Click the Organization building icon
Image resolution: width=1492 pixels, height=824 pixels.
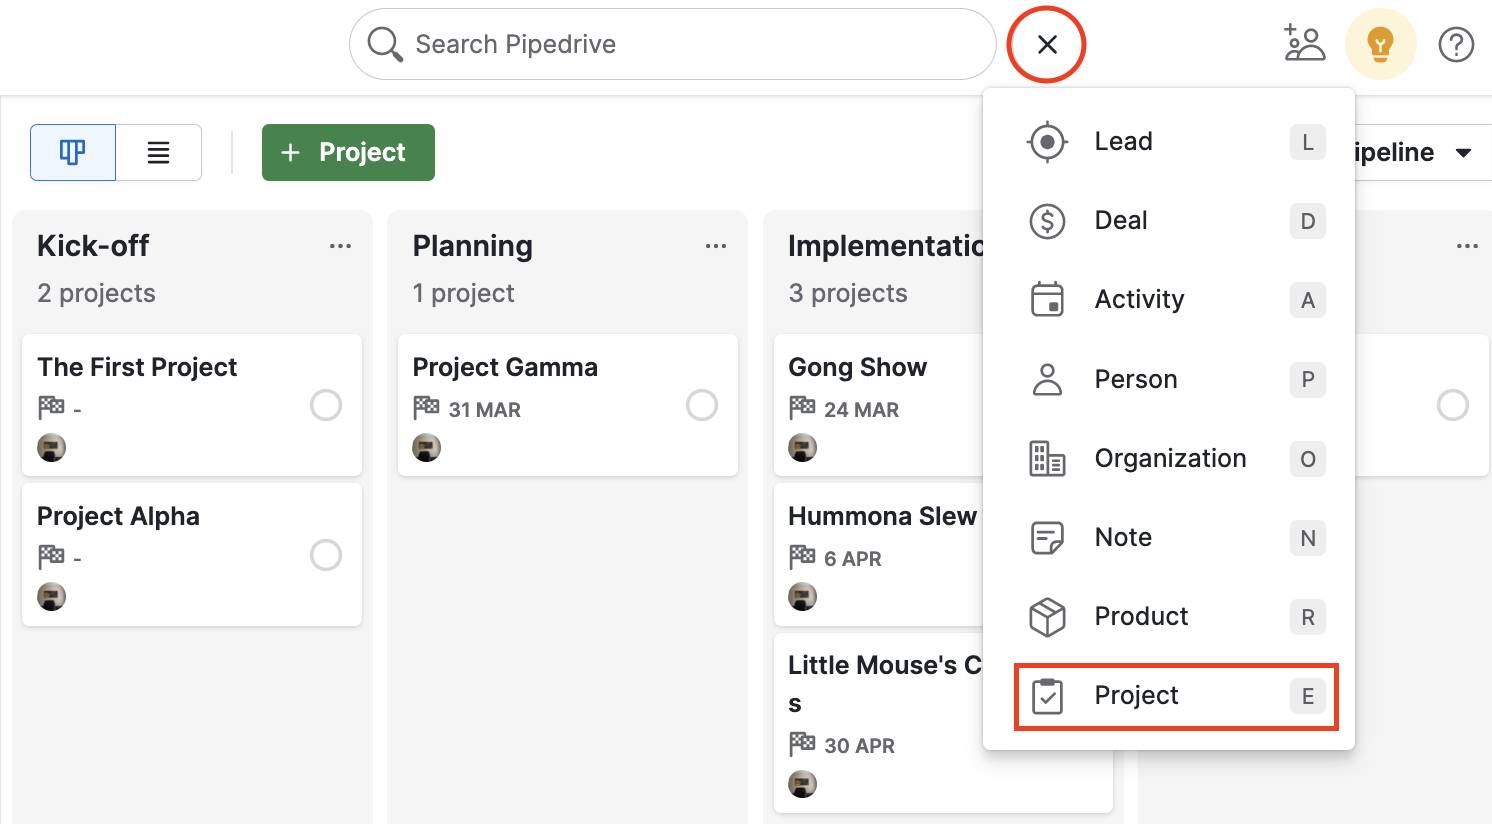(x=1046, y=459)
